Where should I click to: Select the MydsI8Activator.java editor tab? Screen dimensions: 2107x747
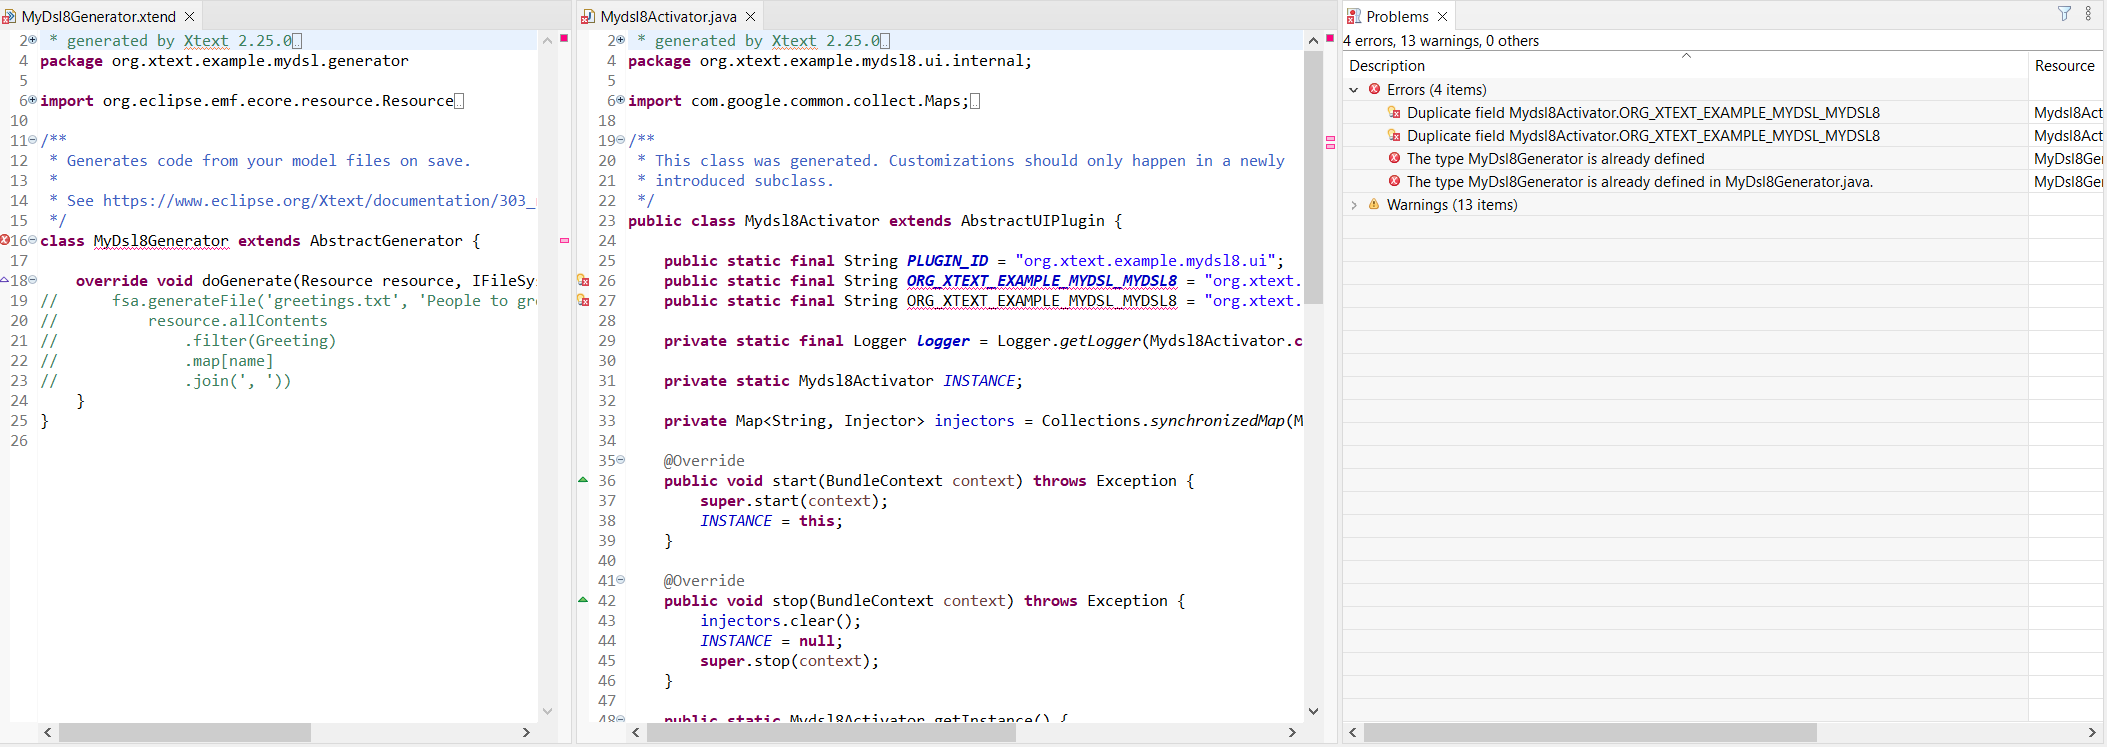668,16
